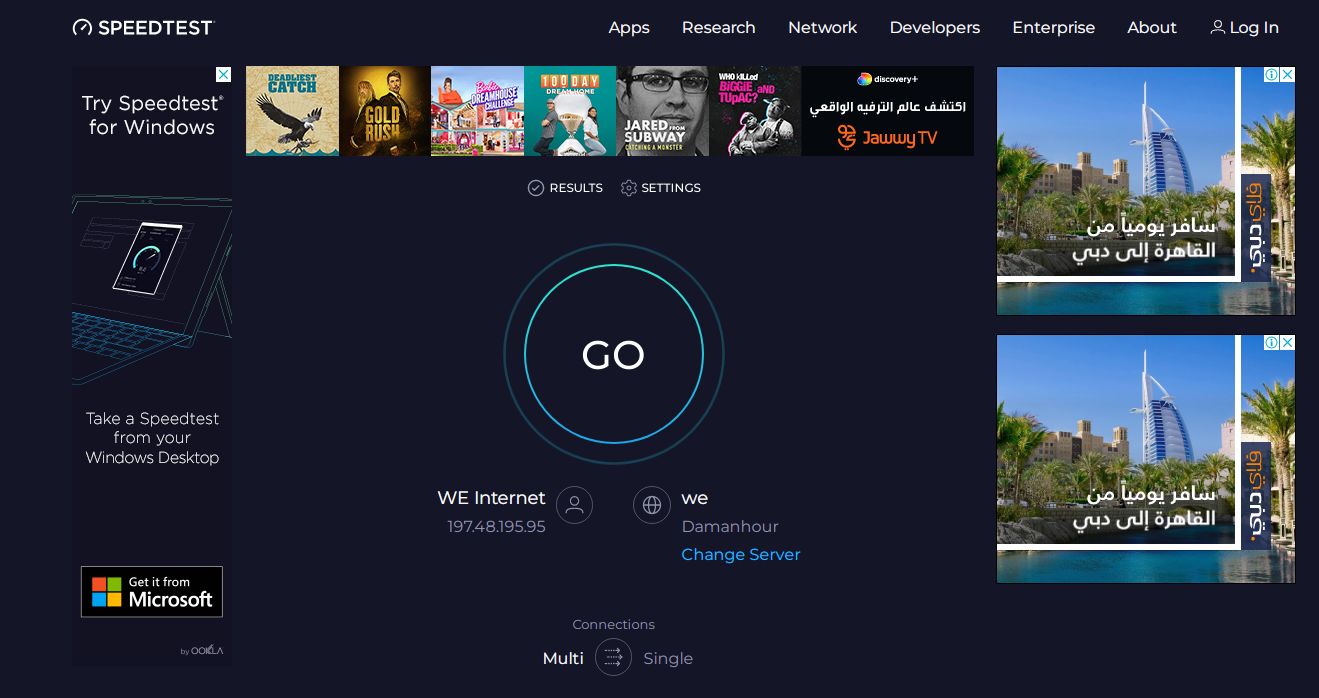
Task: Close the top right Dubai ad
Action: coord(1287,75)
